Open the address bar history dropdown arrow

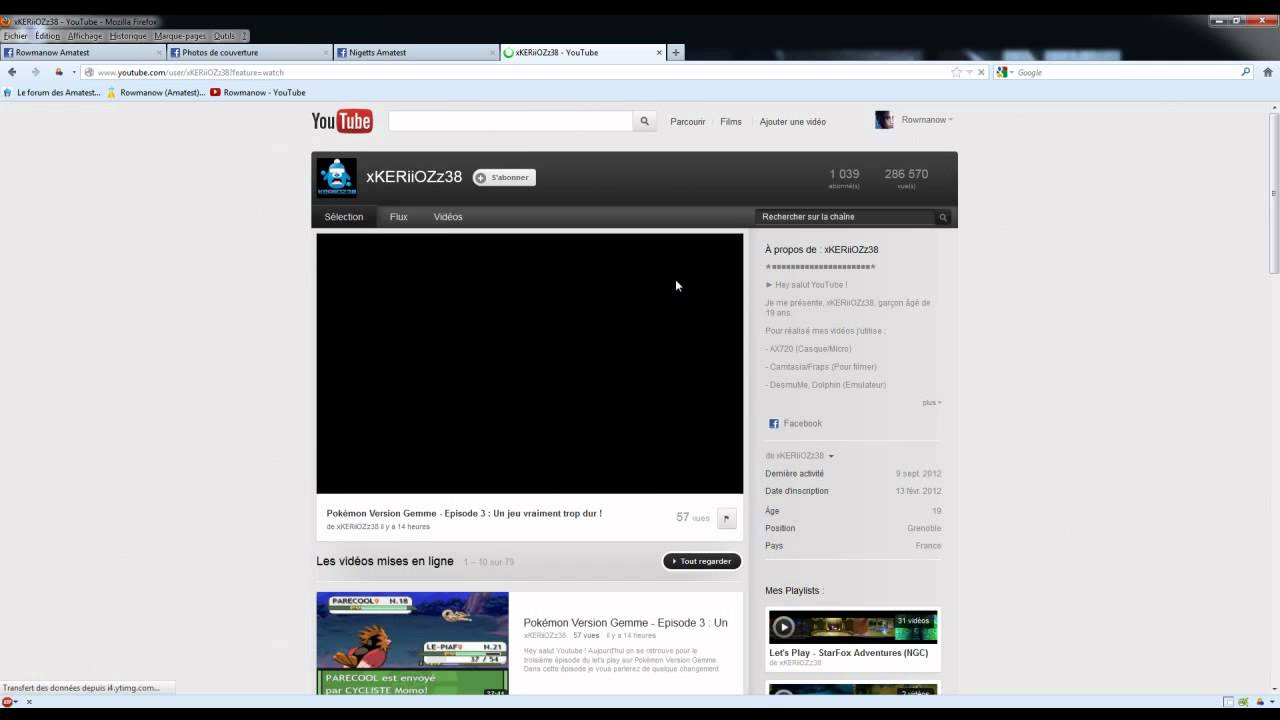969,72
